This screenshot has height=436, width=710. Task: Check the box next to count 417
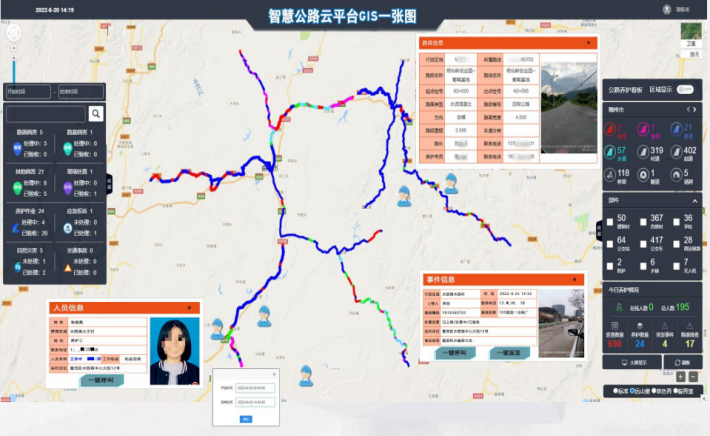[x=643, y=244]
